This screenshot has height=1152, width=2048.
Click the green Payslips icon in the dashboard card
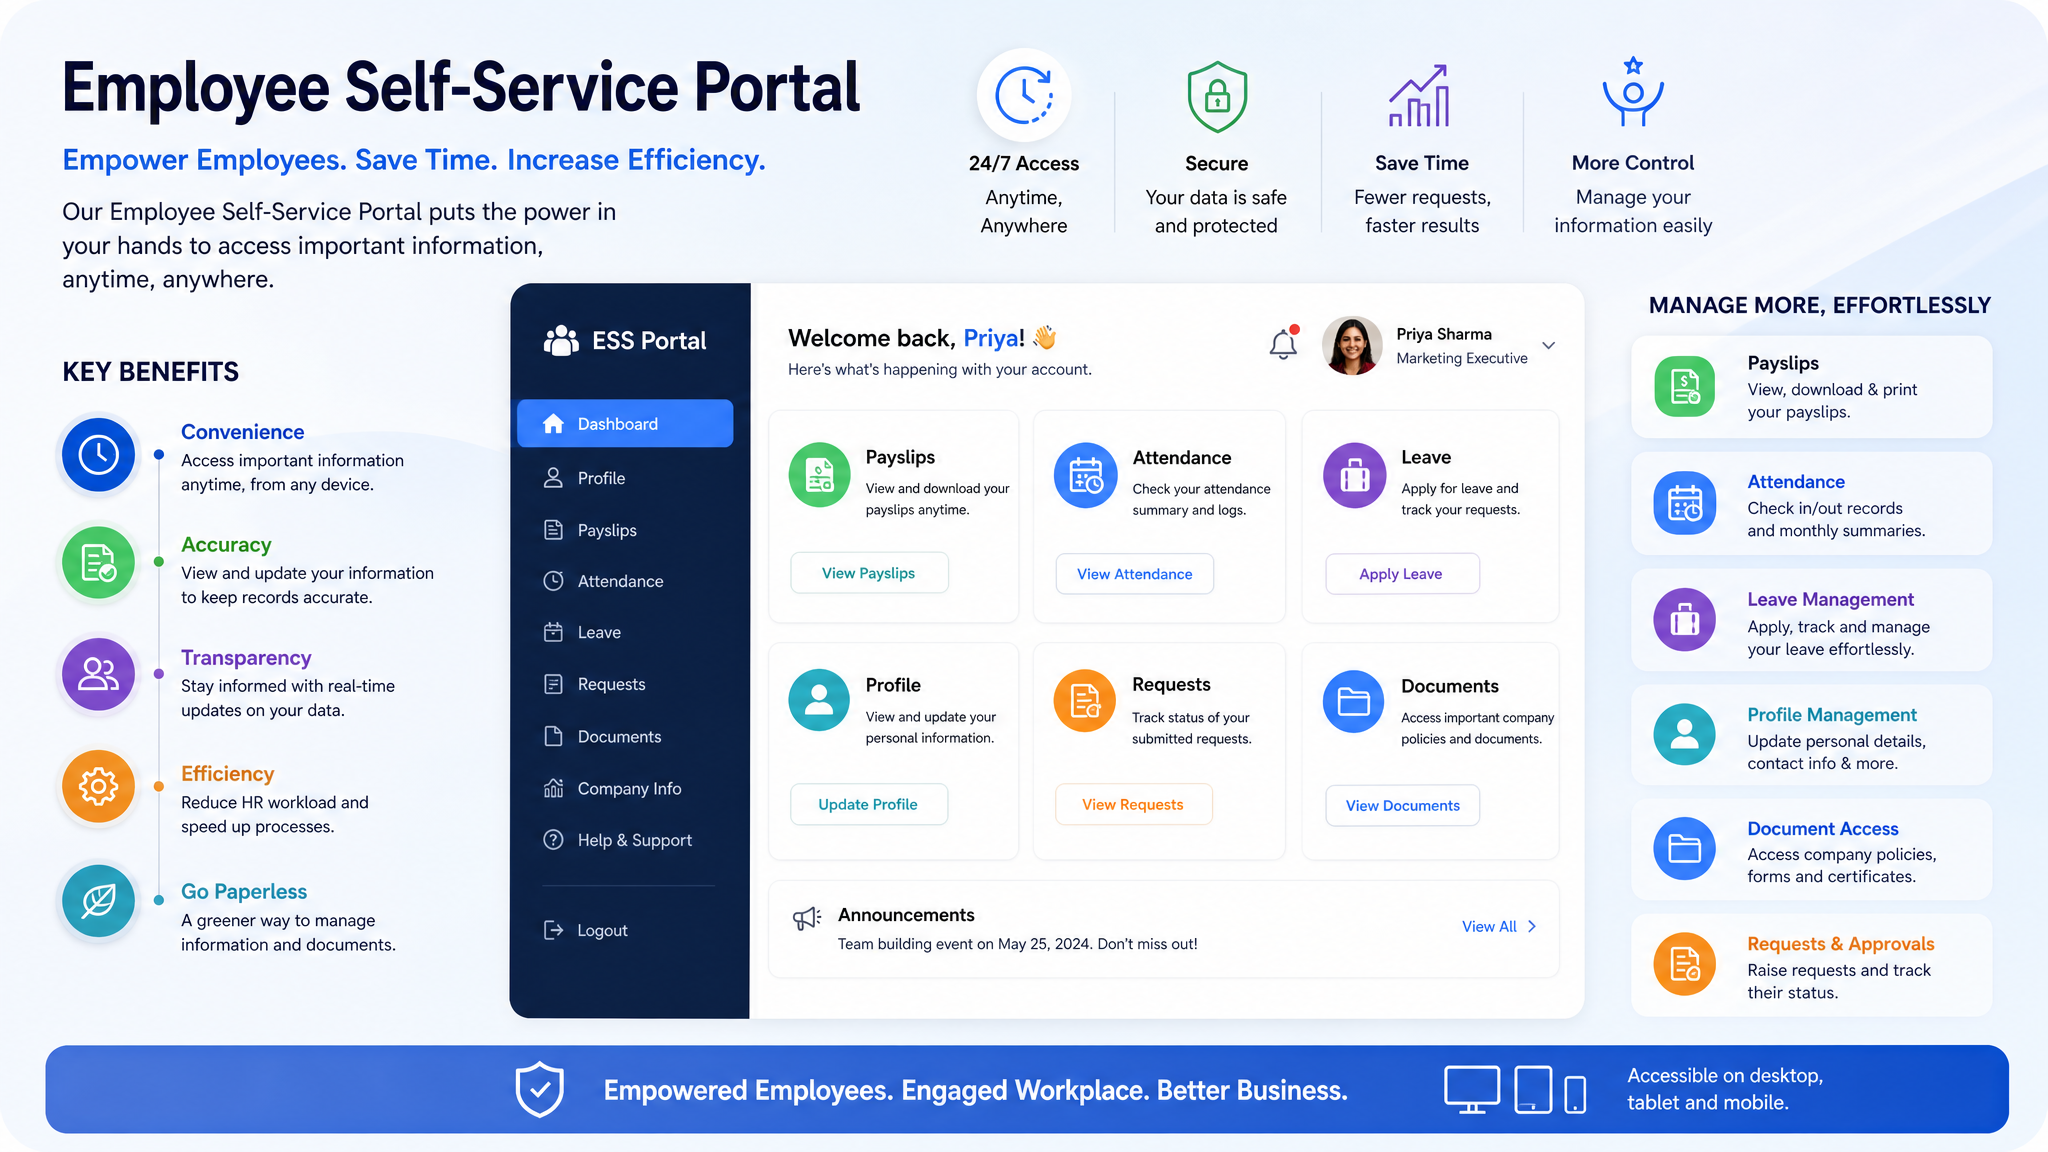pyautogui.click(x=819, y=475)
